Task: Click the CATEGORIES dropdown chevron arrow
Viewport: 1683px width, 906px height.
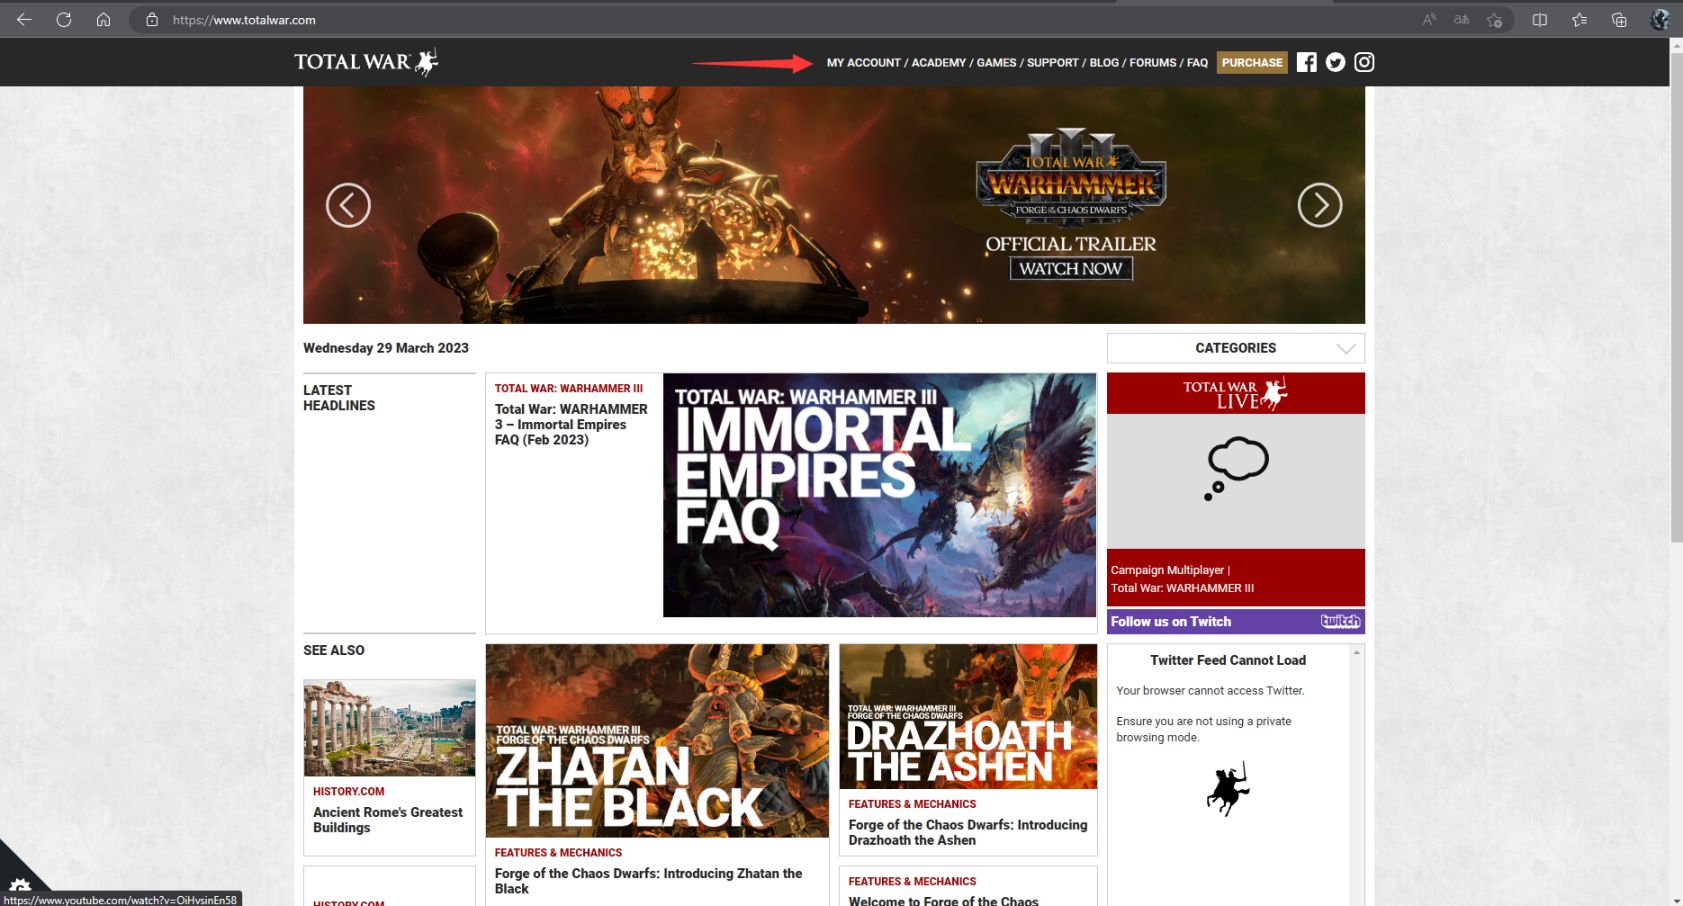Action: tap(1346, 349)
